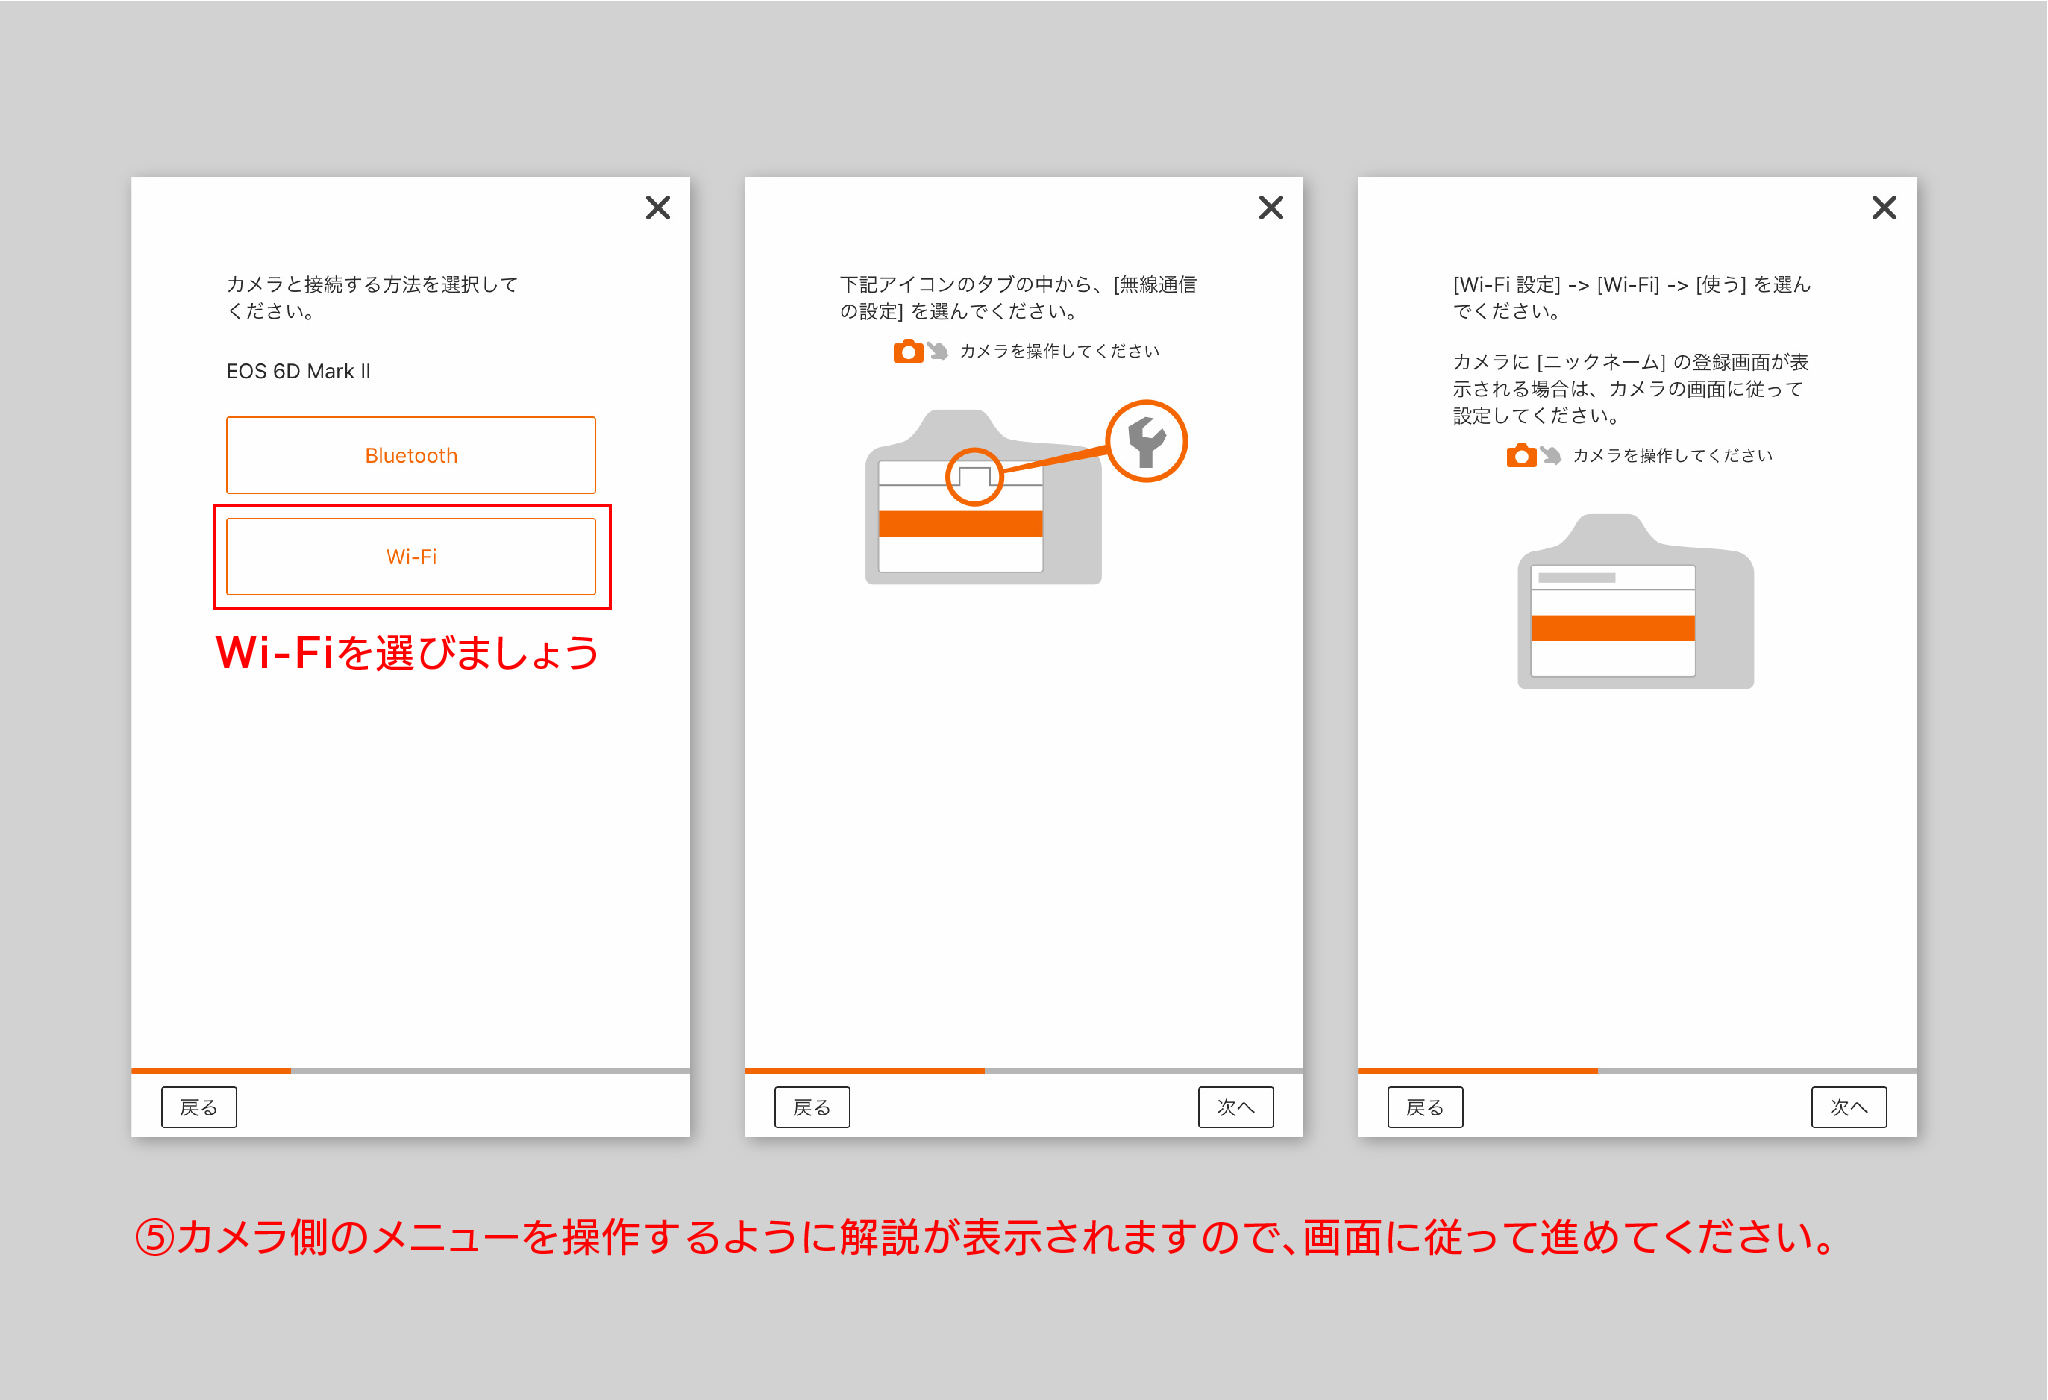Toggle Wi-Fi selection highlighted outline
Screen dimensions: 2048x1400
pyautogui.click(x=409, y=554)
